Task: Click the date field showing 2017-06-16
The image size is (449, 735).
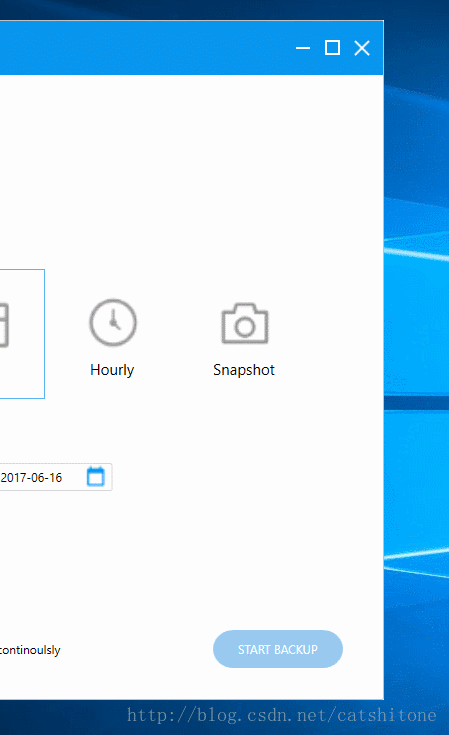Action: [x=56, y=477]
